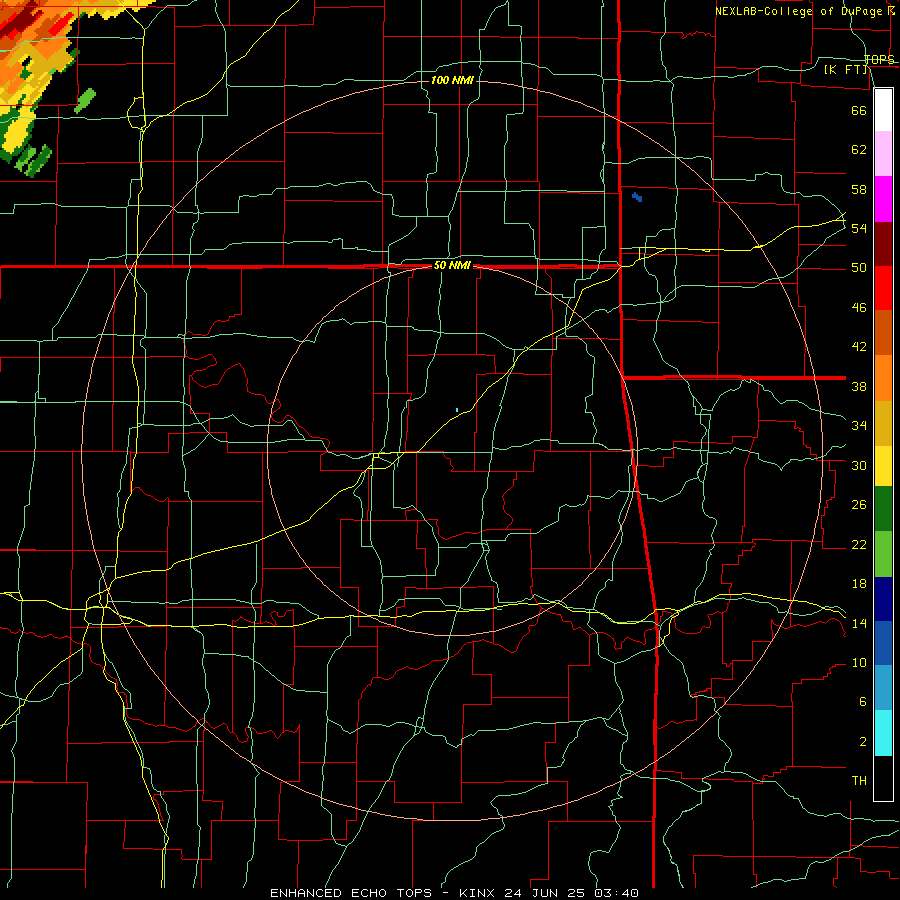900x900 pixels.
Task: Click the legend value "54"
Action: (x=859, y=228)
